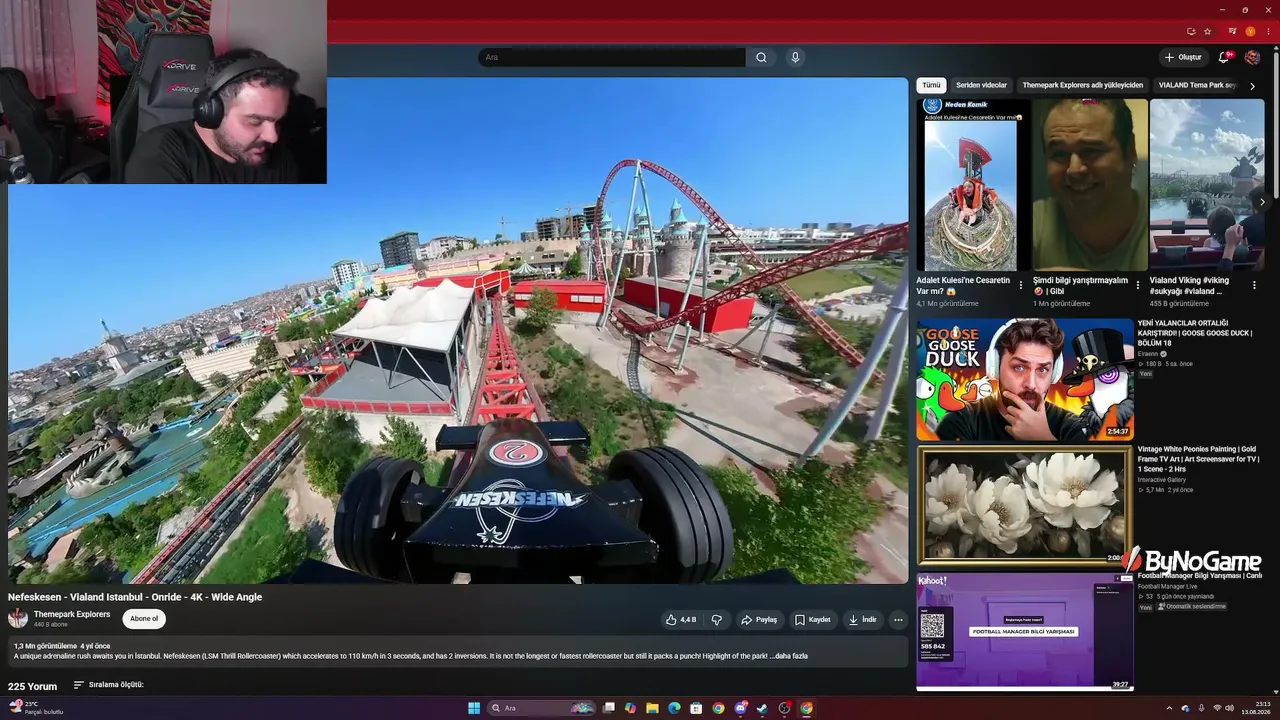Click the Nefeskesen video player
Viewport: 1280px width, 720px height.
(458, 331)
